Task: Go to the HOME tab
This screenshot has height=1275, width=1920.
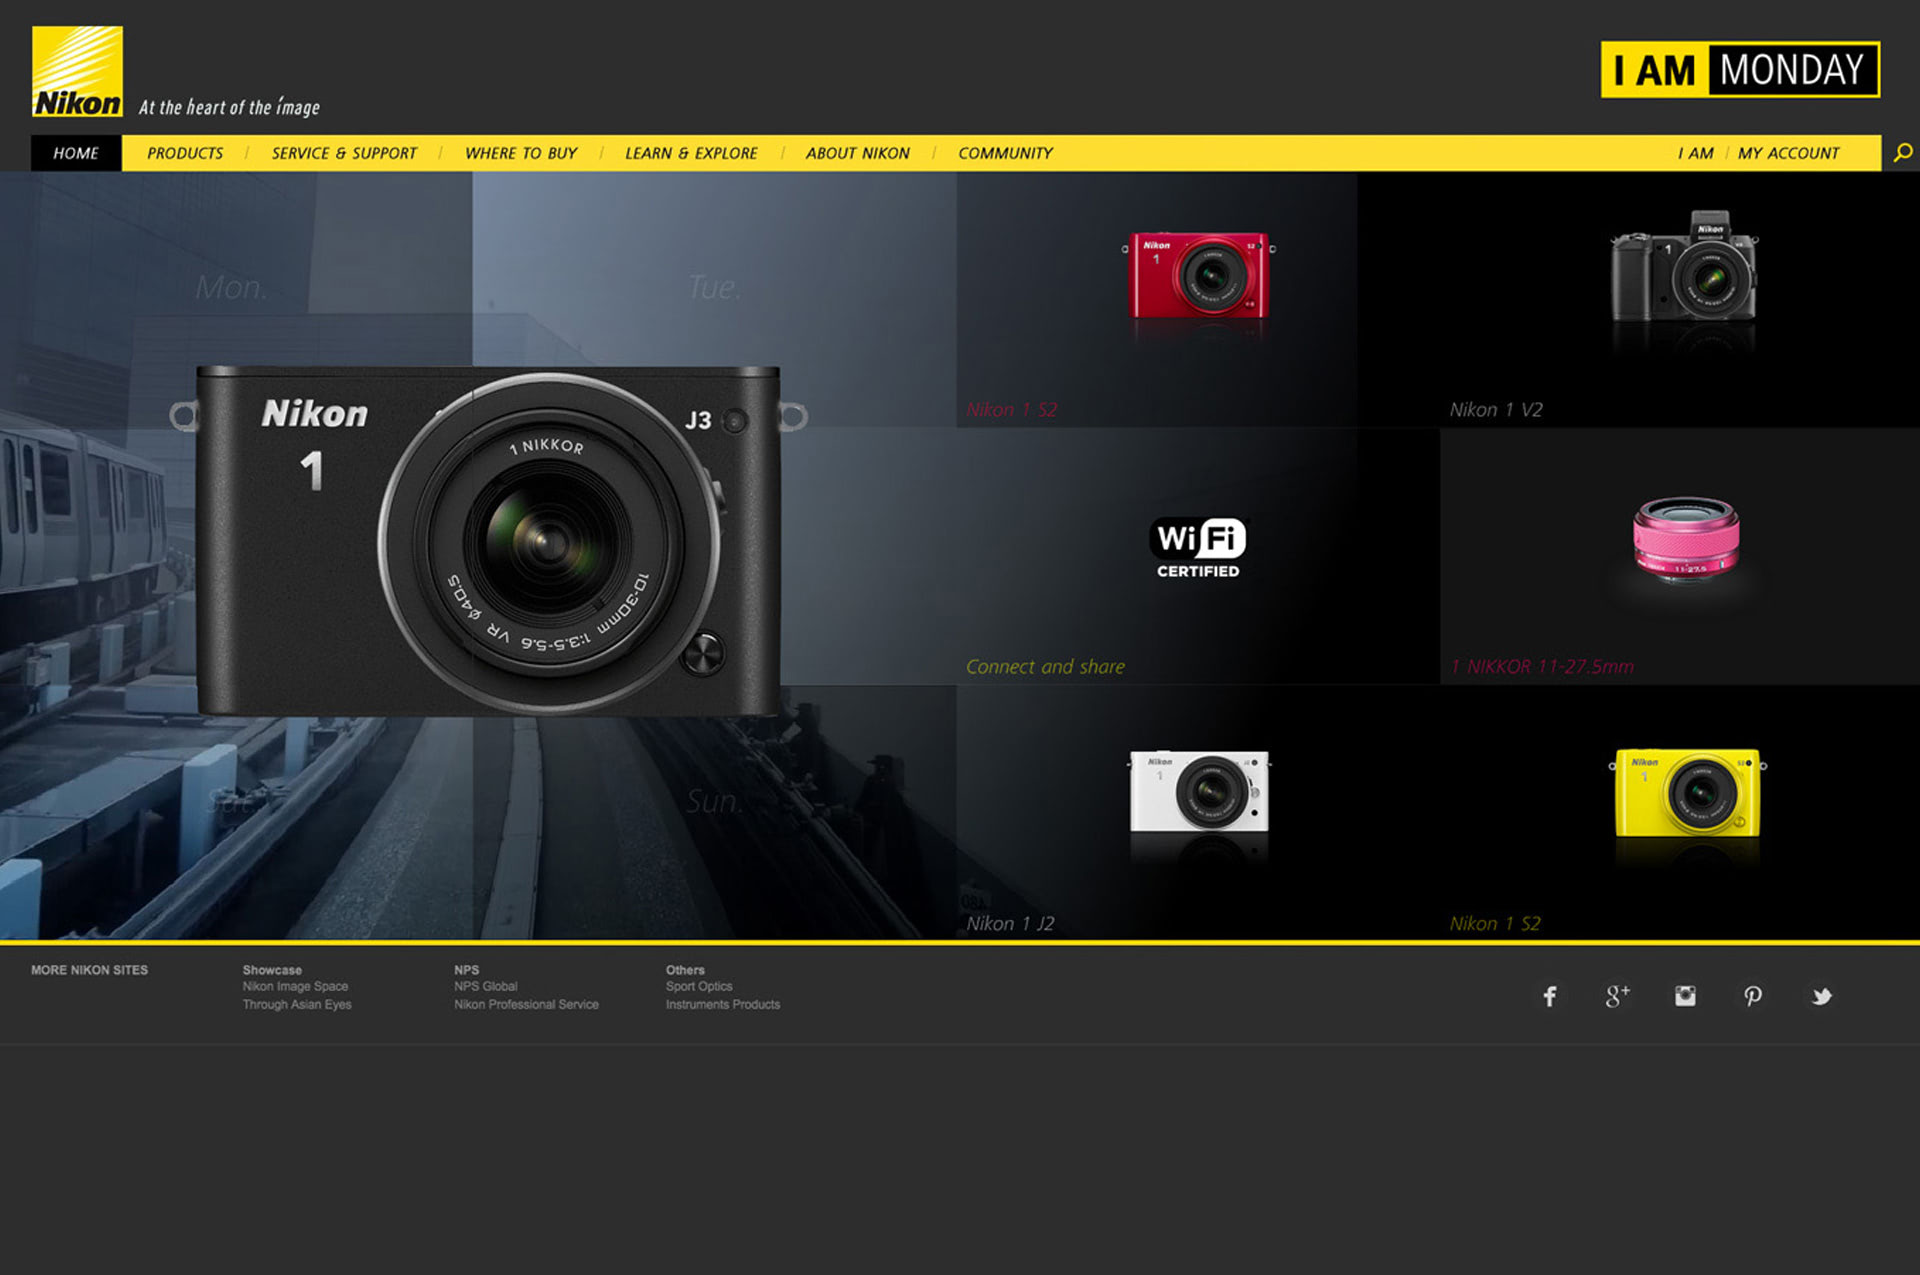Action: click(76, 153)
